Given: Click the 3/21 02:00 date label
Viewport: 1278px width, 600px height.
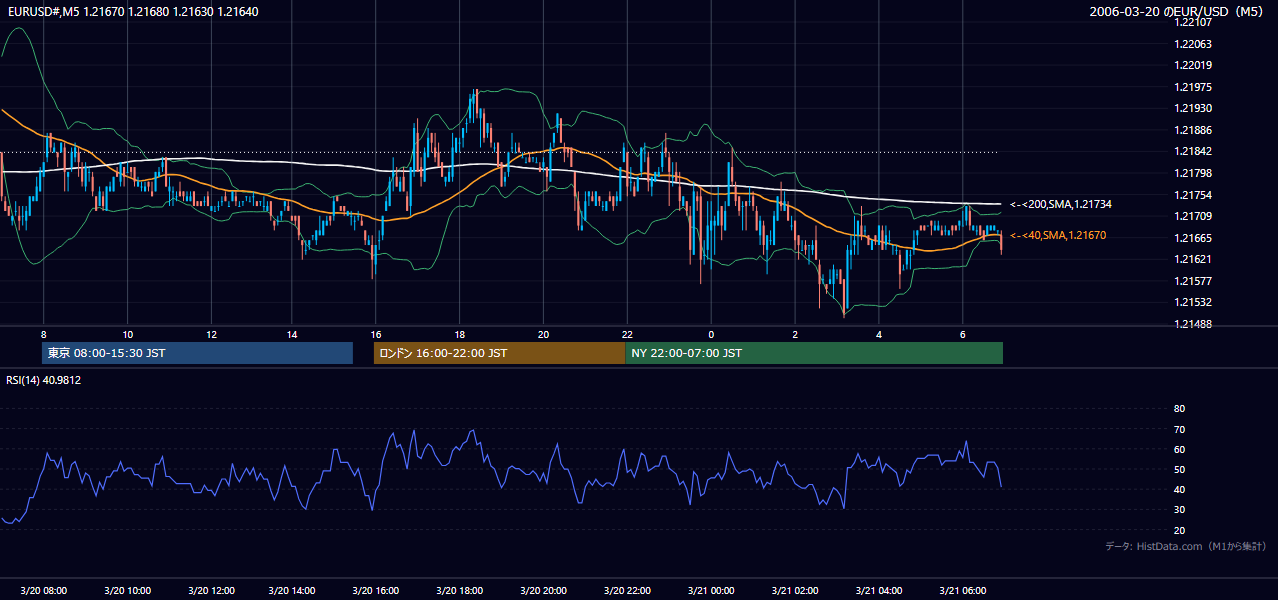Looking at the screenshot, I should click(794, 590).
